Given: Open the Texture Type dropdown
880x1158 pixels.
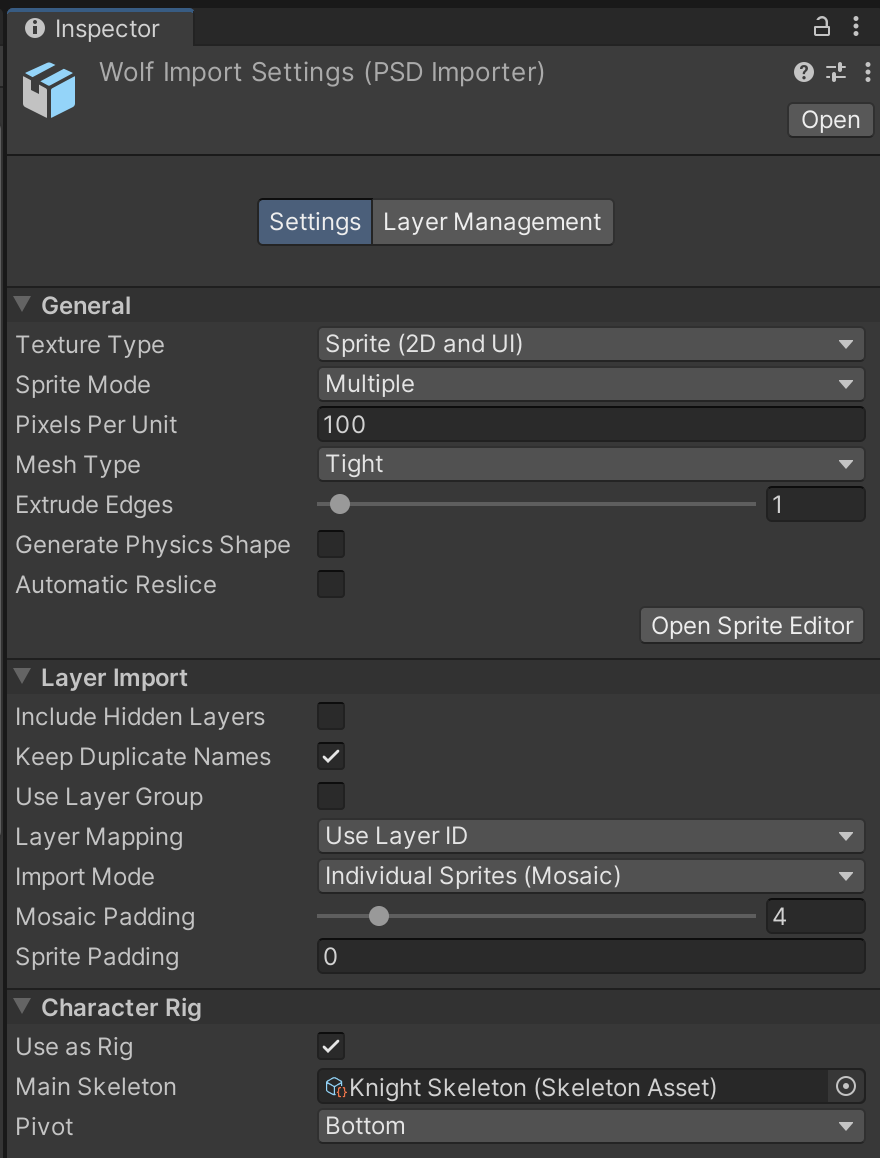Looking at the screenshot, I should click(x=590, y=345).
